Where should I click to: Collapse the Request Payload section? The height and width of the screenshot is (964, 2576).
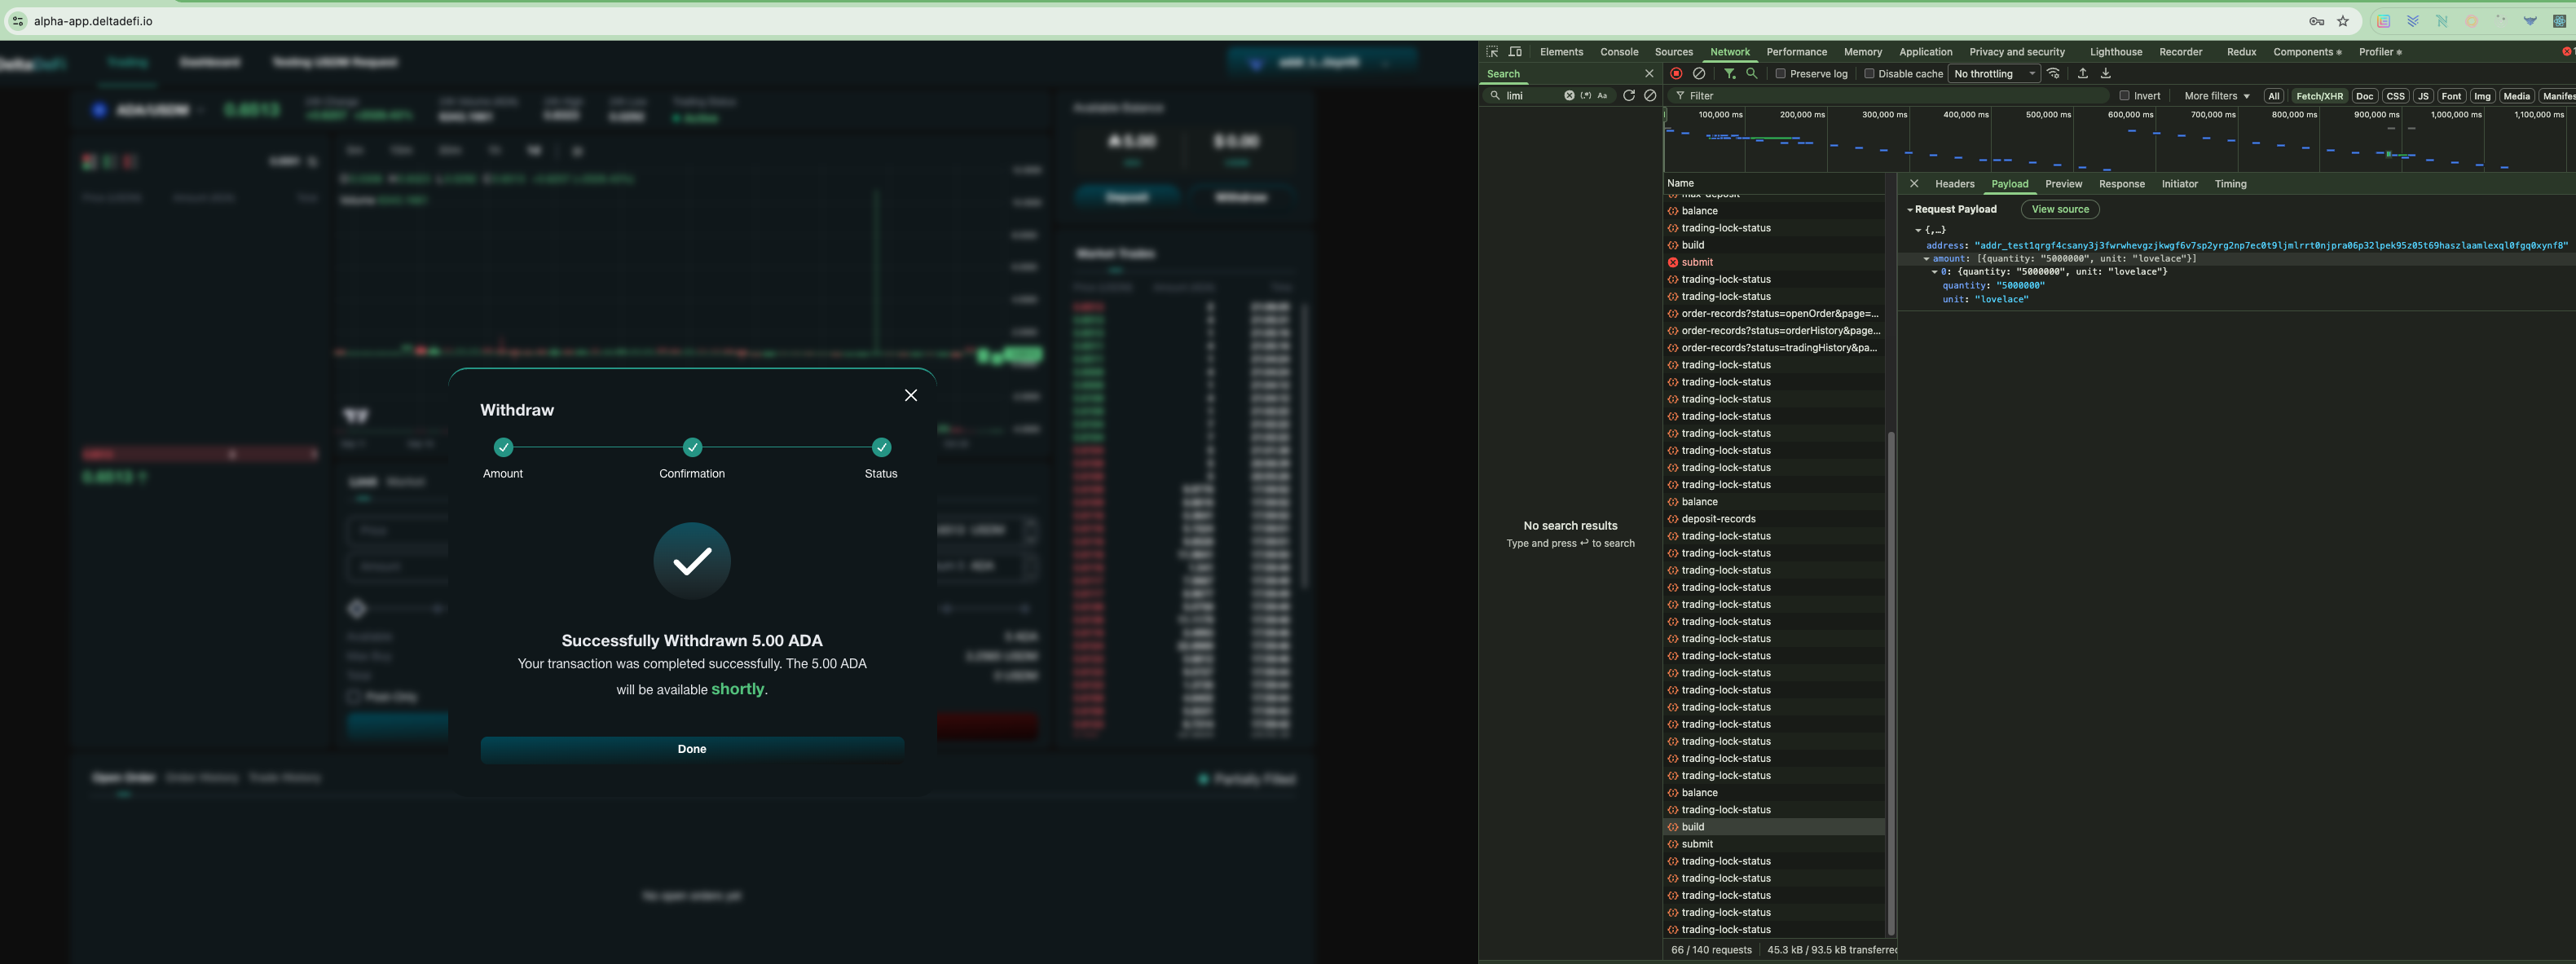[x=1910, y=210]
